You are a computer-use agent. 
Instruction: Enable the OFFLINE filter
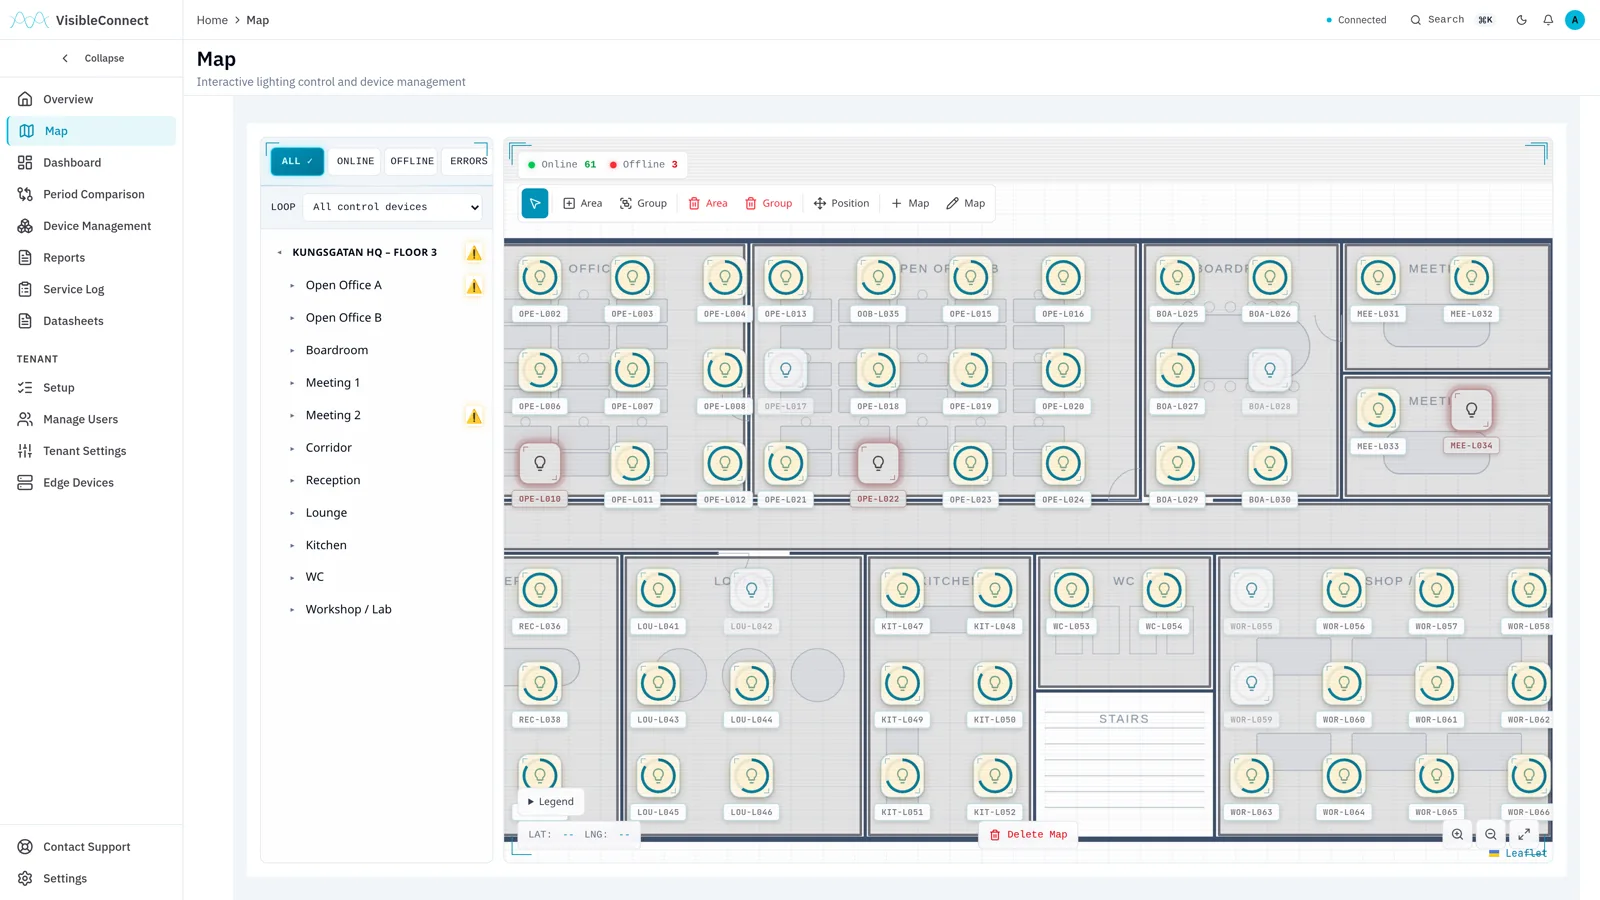pos(412,161)
